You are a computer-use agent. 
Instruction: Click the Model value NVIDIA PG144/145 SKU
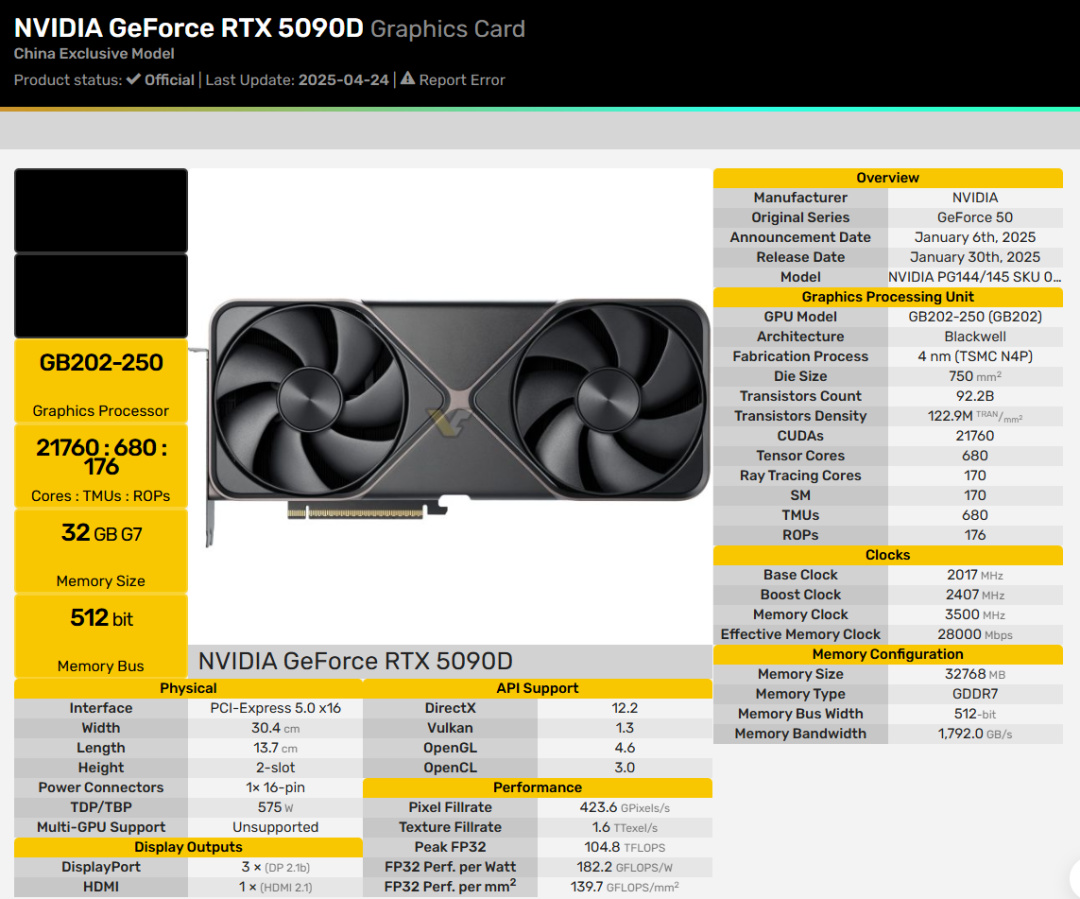[975, 278]
